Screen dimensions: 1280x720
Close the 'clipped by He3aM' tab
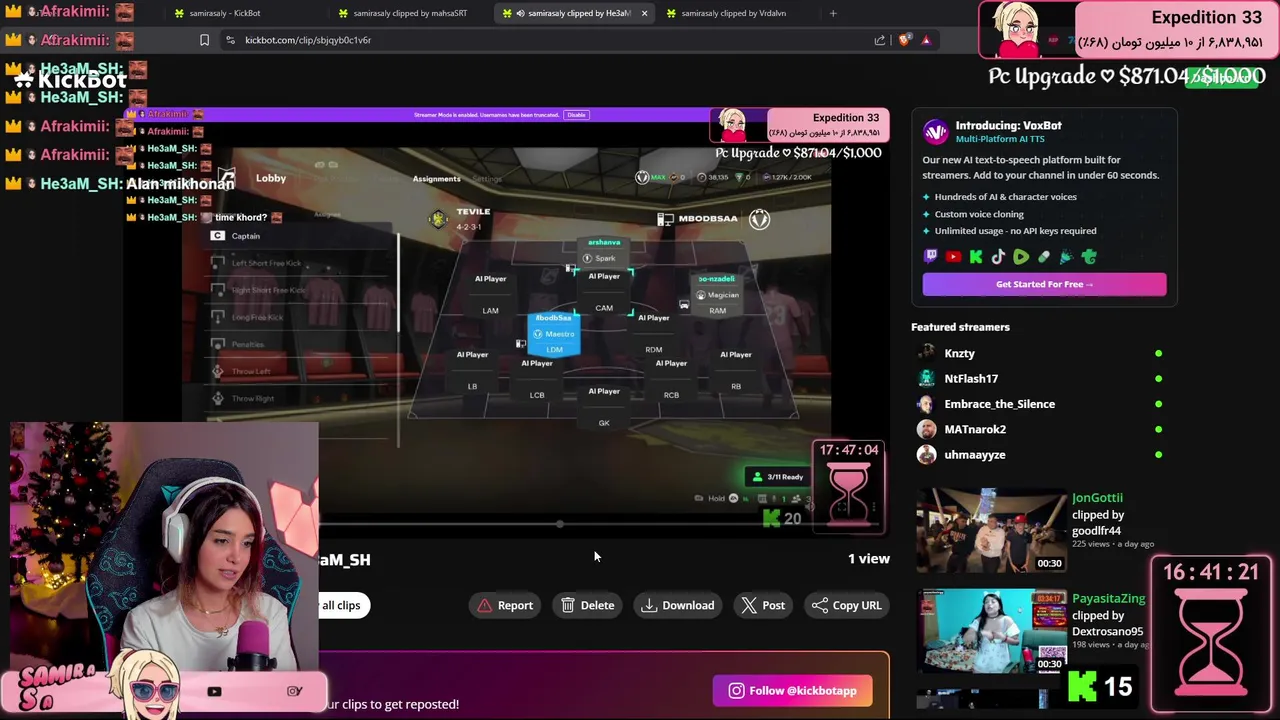tap(644, 13)
